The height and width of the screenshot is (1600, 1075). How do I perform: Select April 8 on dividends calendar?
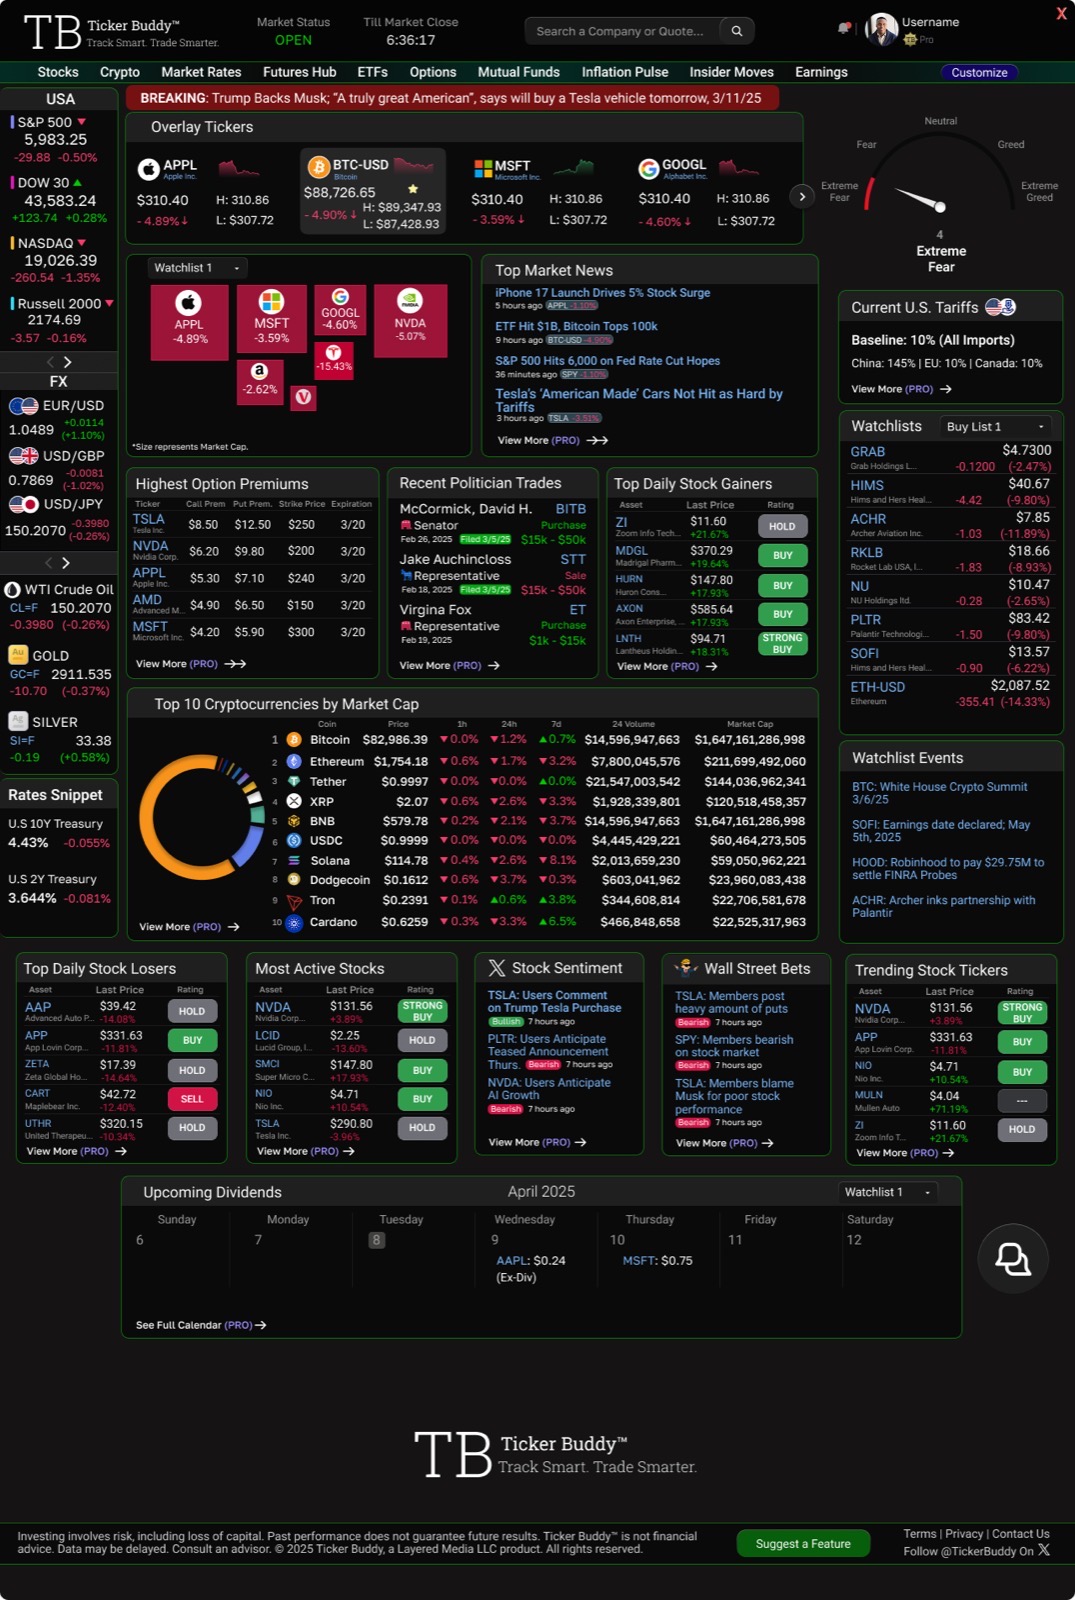point(377,1240)
